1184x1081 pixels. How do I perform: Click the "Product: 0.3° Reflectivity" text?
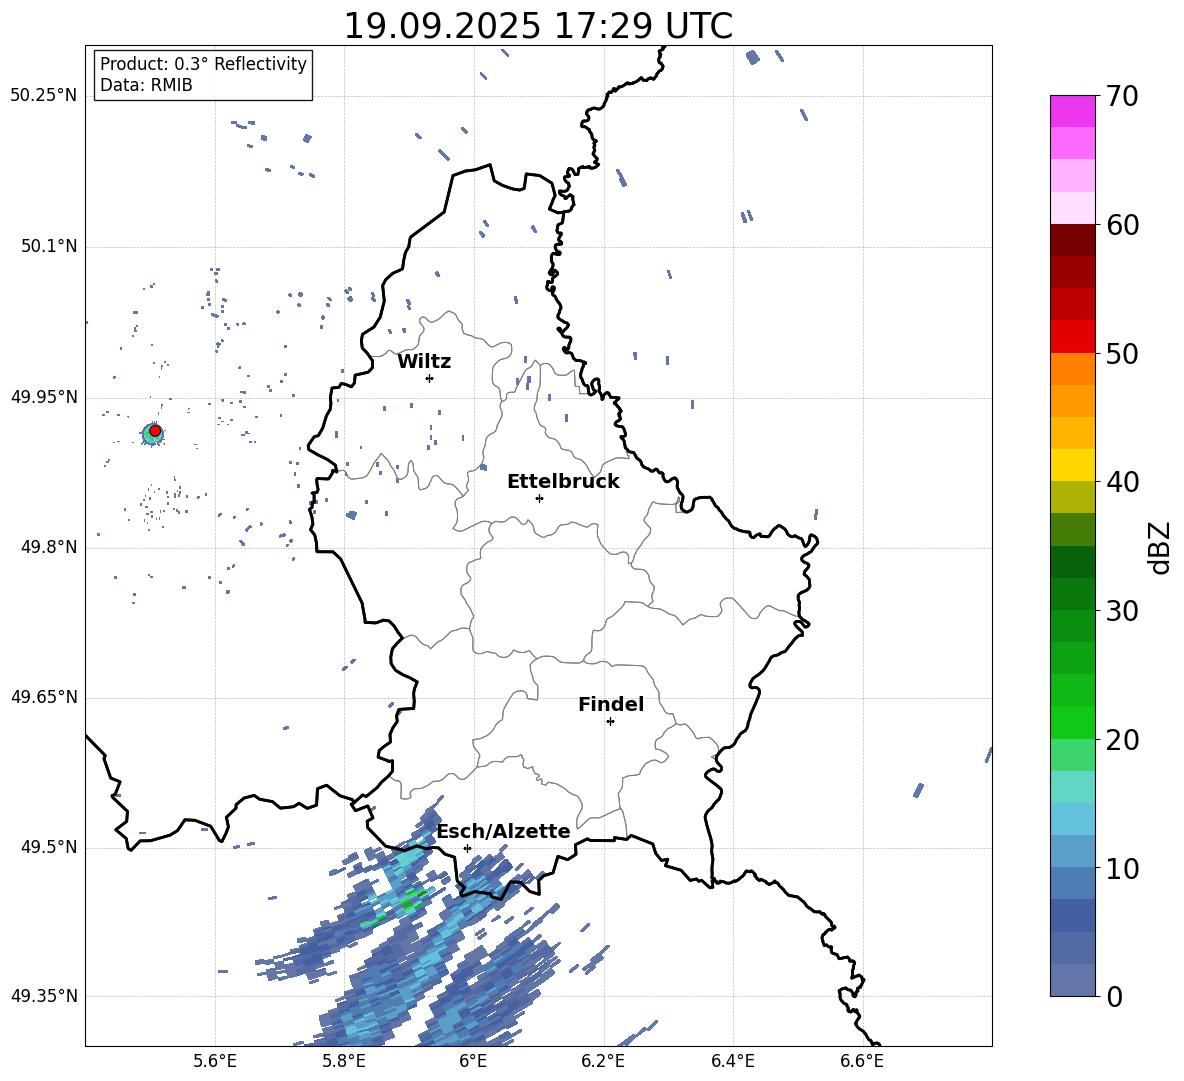pos(203,64)
